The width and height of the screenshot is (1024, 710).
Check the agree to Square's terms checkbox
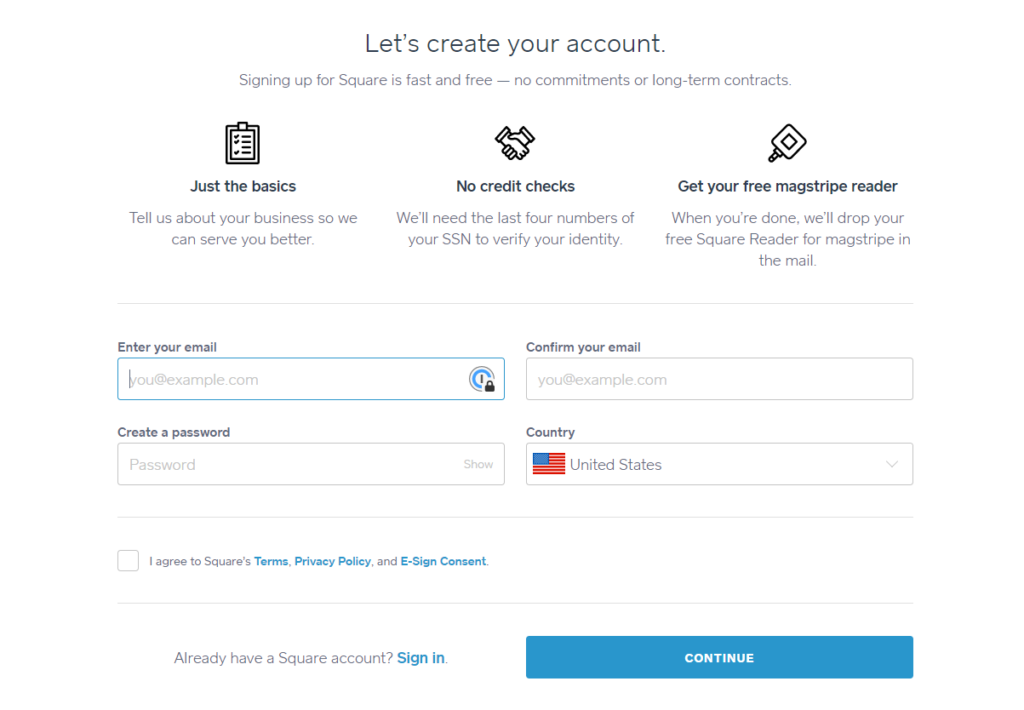point(128,561)
